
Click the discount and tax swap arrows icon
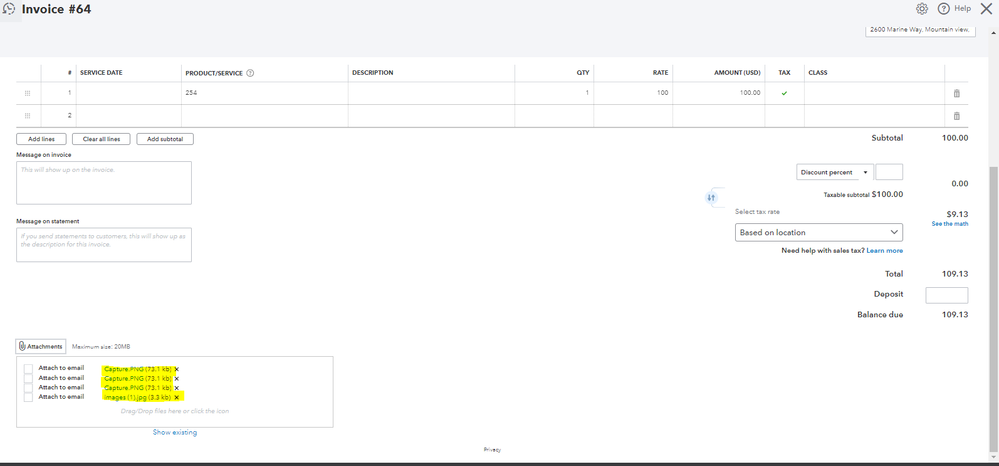click(x=712, y=198)
